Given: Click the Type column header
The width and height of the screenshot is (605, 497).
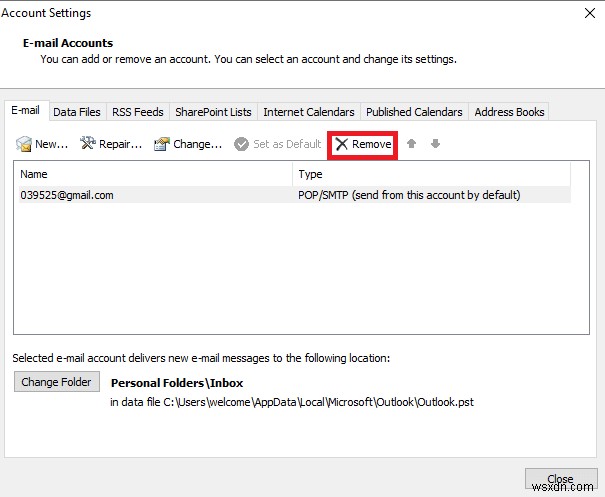Looking at the screenshot, I should tap(431, 174).
